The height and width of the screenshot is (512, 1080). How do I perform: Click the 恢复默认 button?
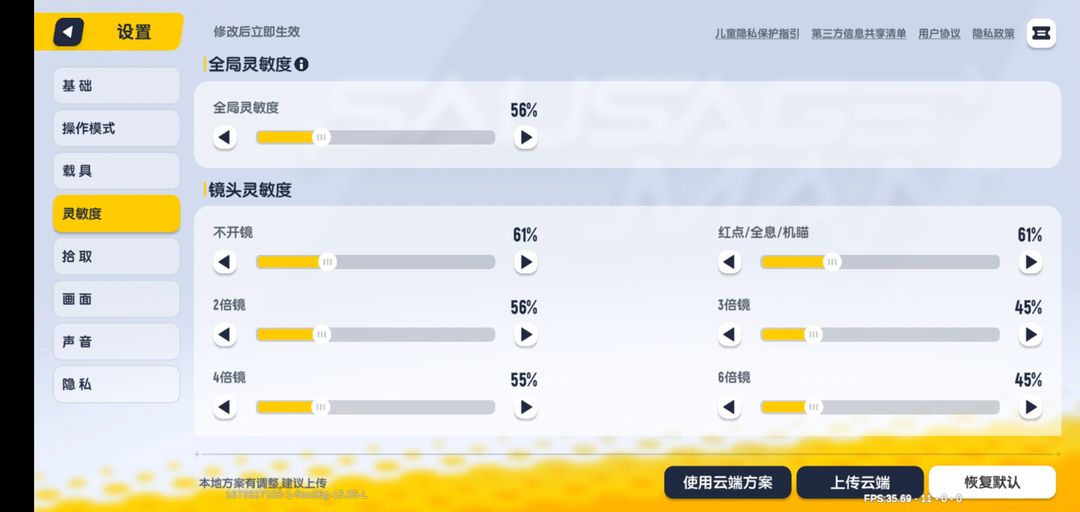(x=992, y=482)
